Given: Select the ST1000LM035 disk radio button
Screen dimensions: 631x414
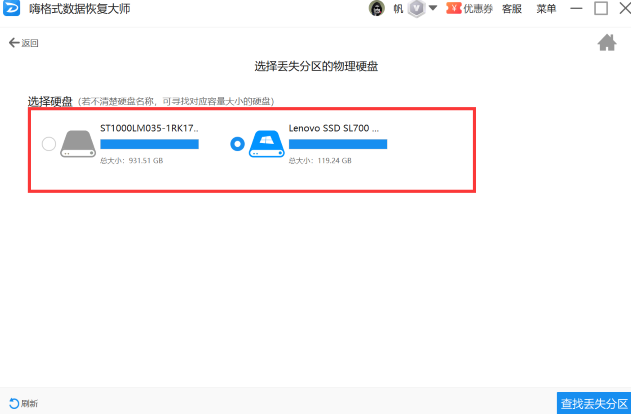Looking at the screenshot, I should pyautogui.click(x=49, y=144).
